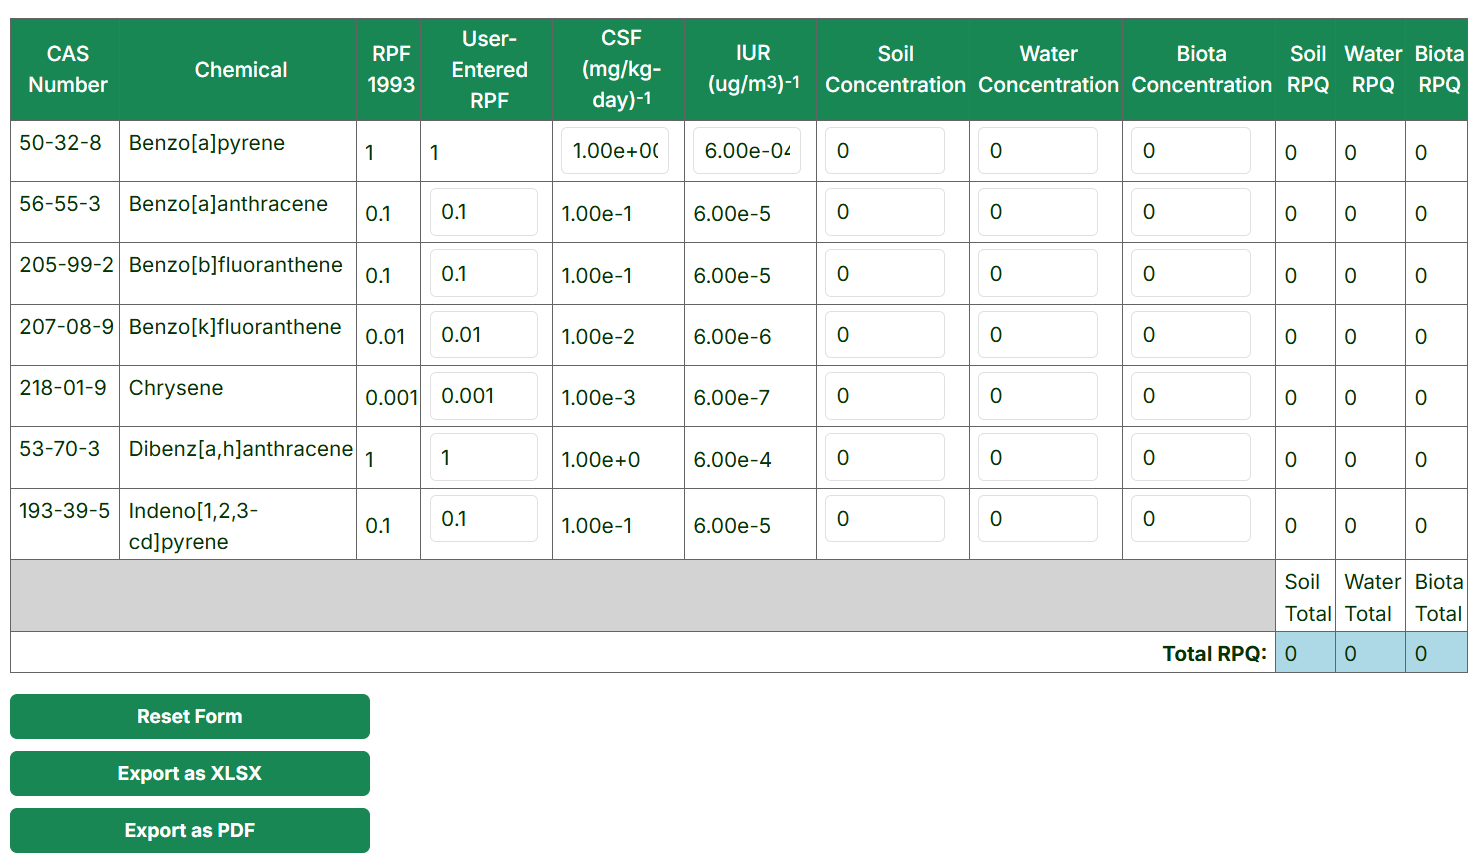
Task: Export the table as XLSX
Action: [189, 773]
